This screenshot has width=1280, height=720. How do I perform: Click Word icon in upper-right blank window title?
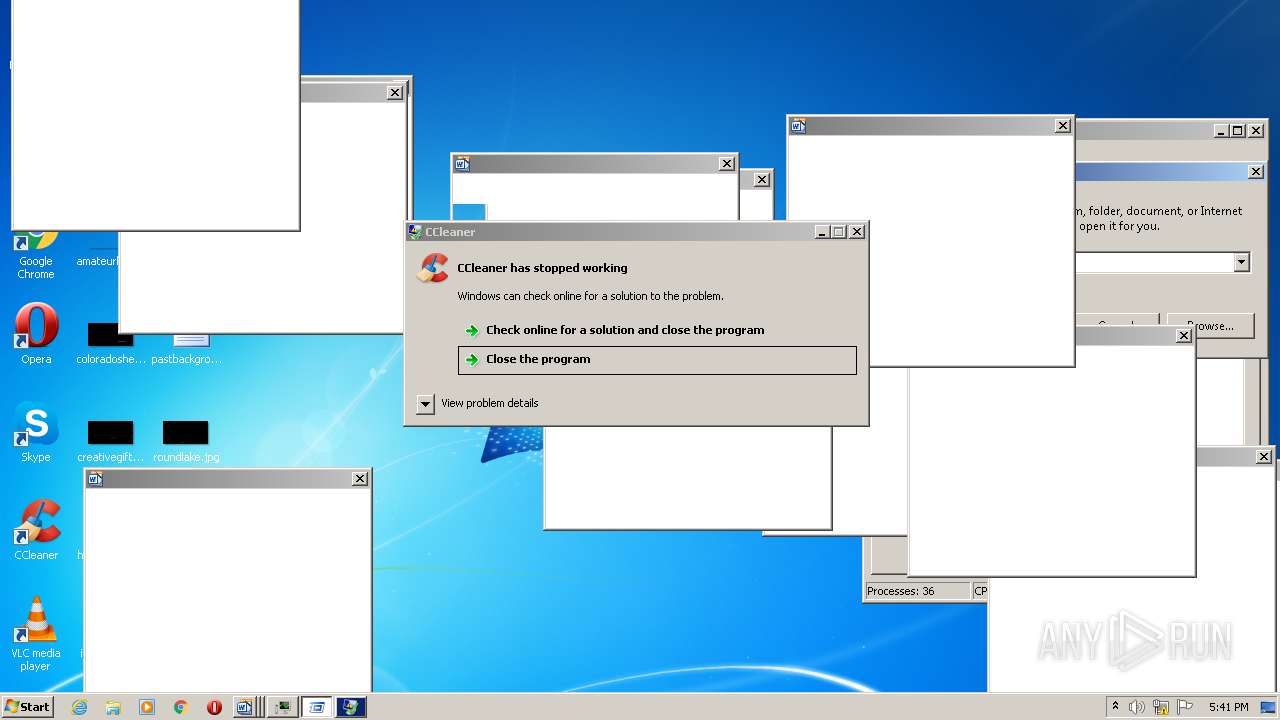(798, 126)
